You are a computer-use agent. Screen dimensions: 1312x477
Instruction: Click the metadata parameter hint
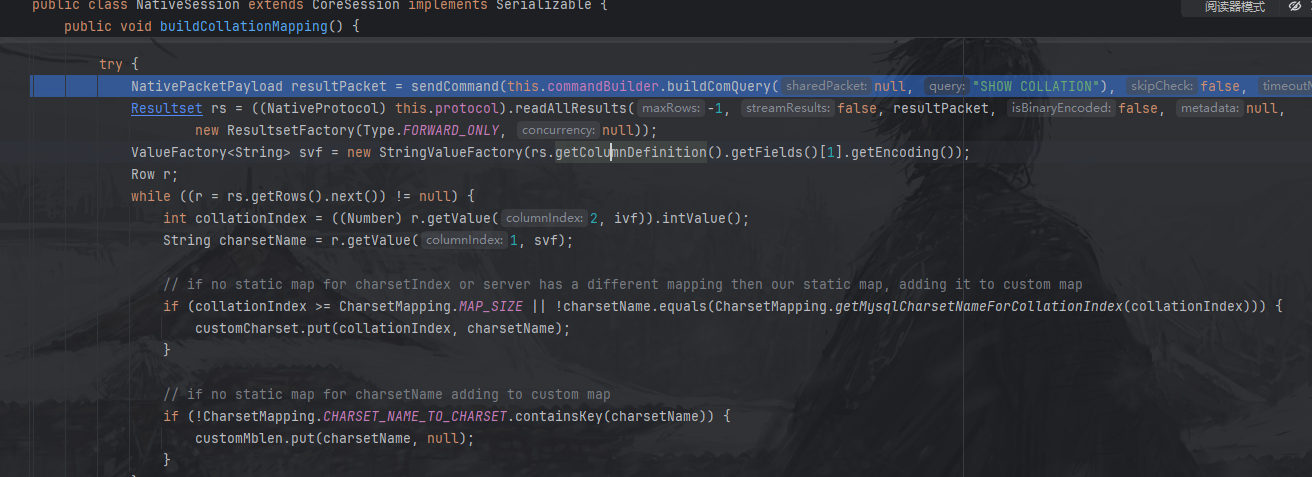point(1208,108)
